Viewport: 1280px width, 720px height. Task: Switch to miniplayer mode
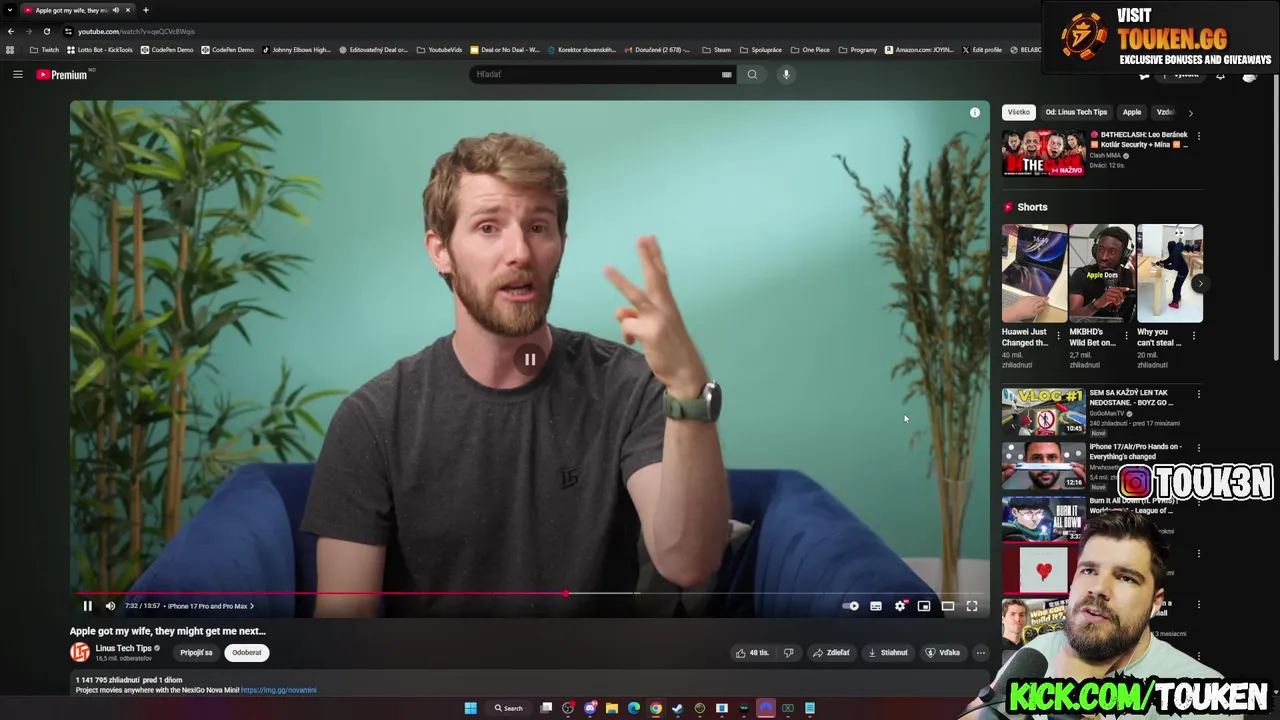coord(924,606)
